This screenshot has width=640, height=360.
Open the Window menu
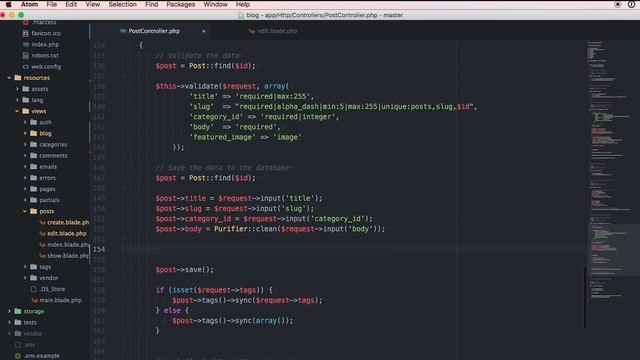point(216,4)
